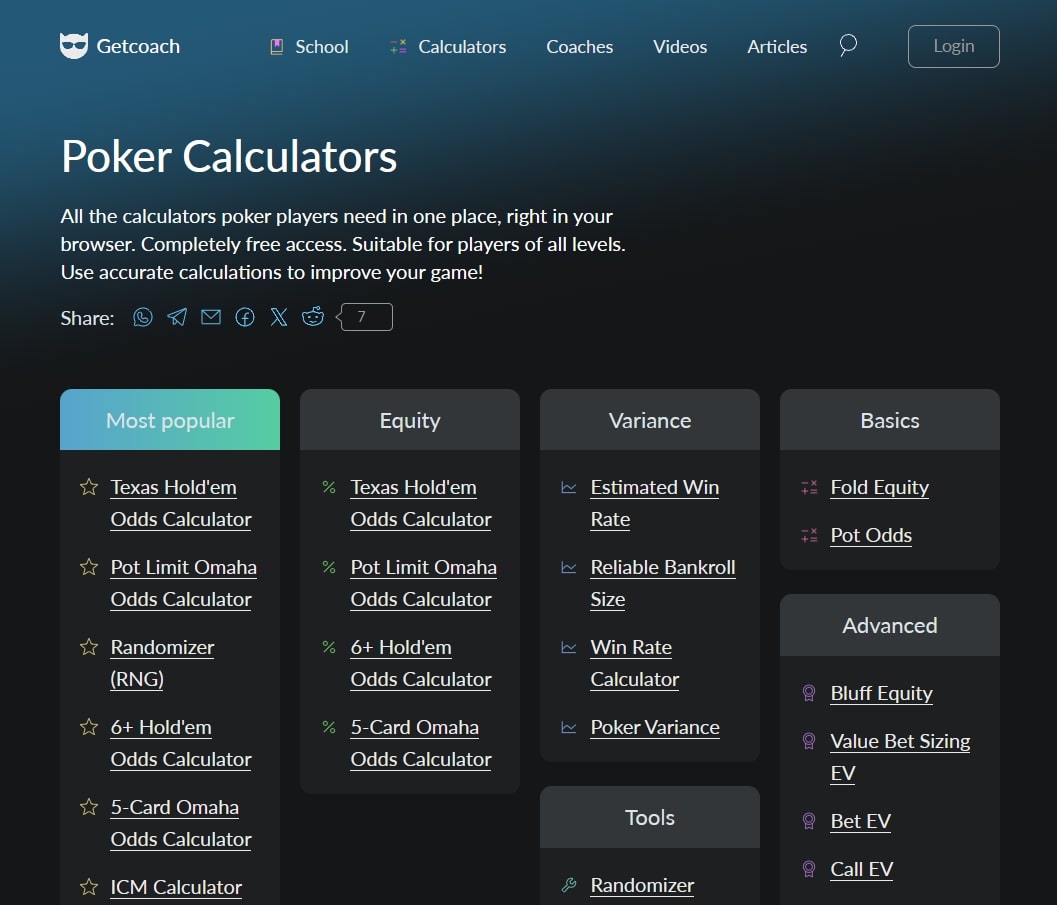The image size is (1057, 905).
Task: Share on X (Twitter) icon
Action: pos(279,317)
